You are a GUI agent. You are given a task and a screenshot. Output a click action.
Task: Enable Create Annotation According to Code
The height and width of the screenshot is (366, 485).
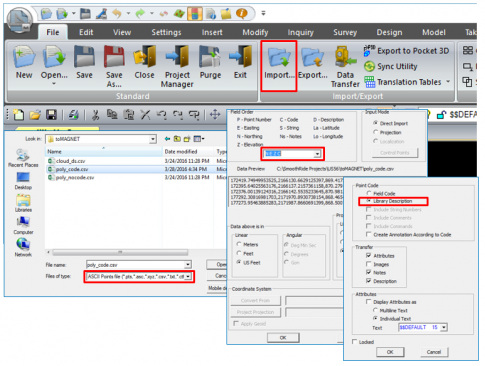(368, 234)
